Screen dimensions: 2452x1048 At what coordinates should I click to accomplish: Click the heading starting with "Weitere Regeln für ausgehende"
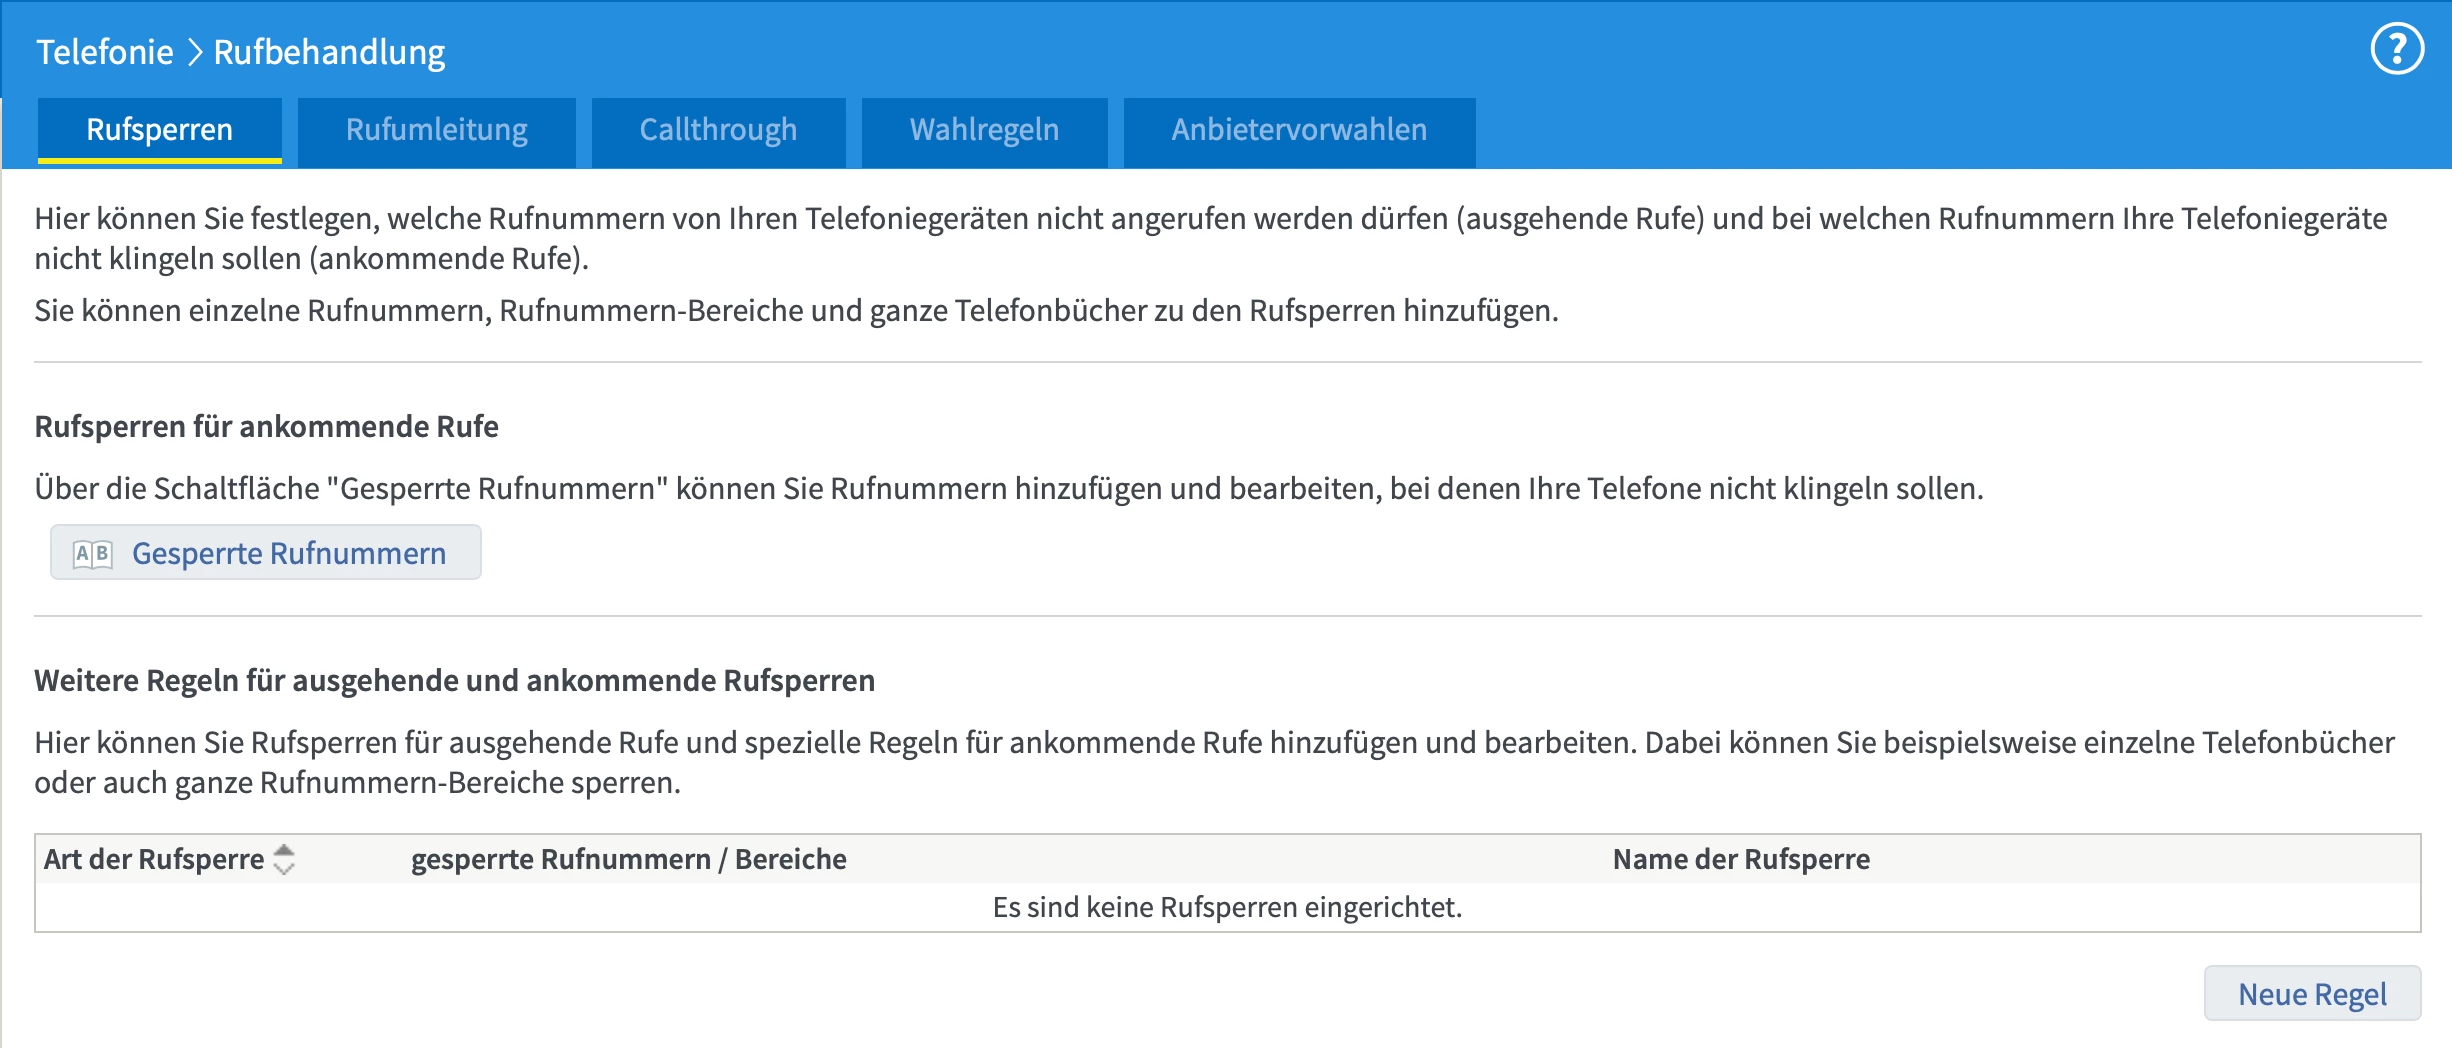(454, 681)
